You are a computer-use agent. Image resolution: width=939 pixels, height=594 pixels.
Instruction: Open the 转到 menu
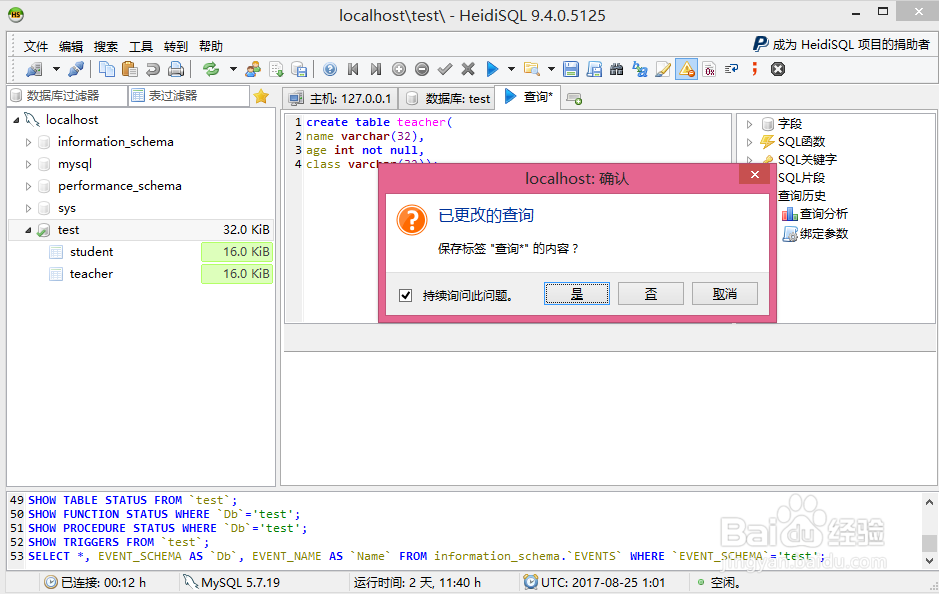pyautogui.click(x=175, y=46)
